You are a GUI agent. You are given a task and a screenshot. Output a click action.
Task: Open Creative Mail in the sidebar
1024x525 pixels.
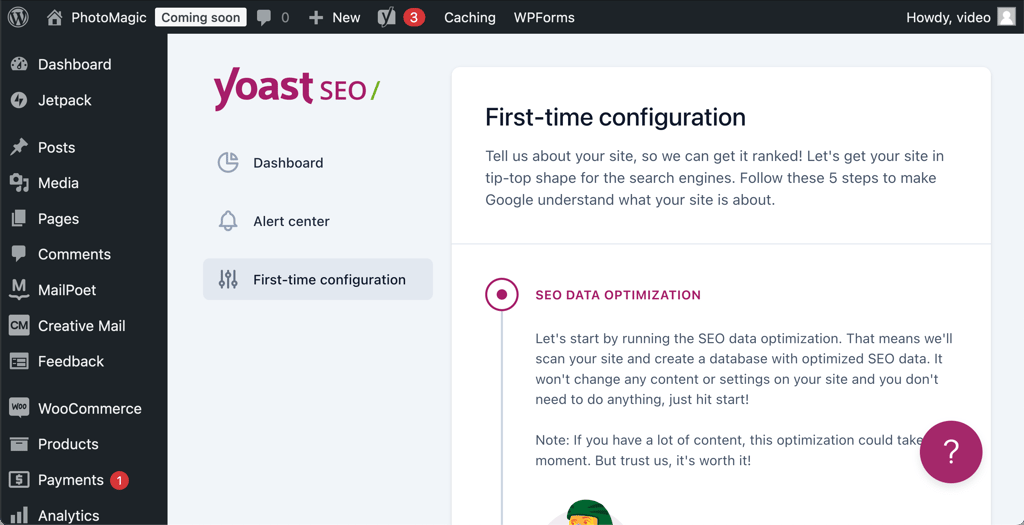point(82,325)
